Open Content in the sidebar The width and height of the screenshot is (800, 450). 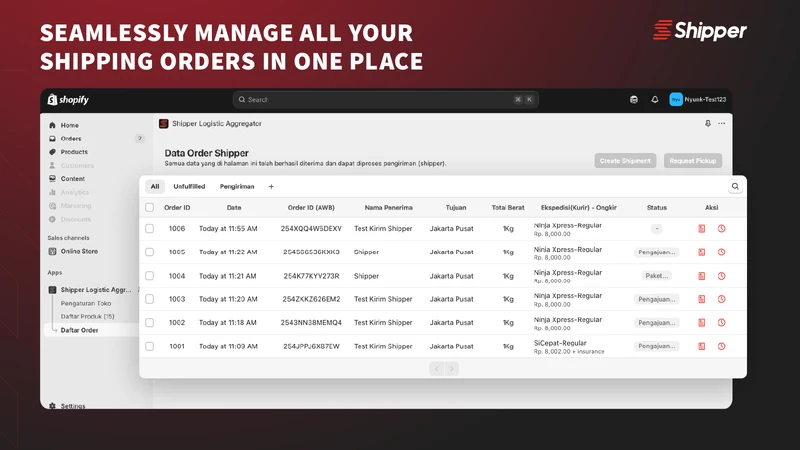coord(72,179)
